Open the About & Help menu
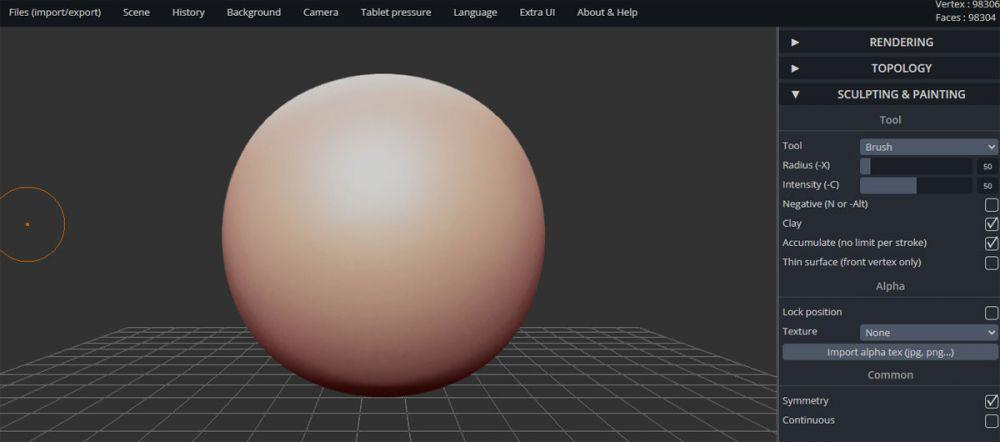This screenshot has height=442, width=1000. coord(607,12)
